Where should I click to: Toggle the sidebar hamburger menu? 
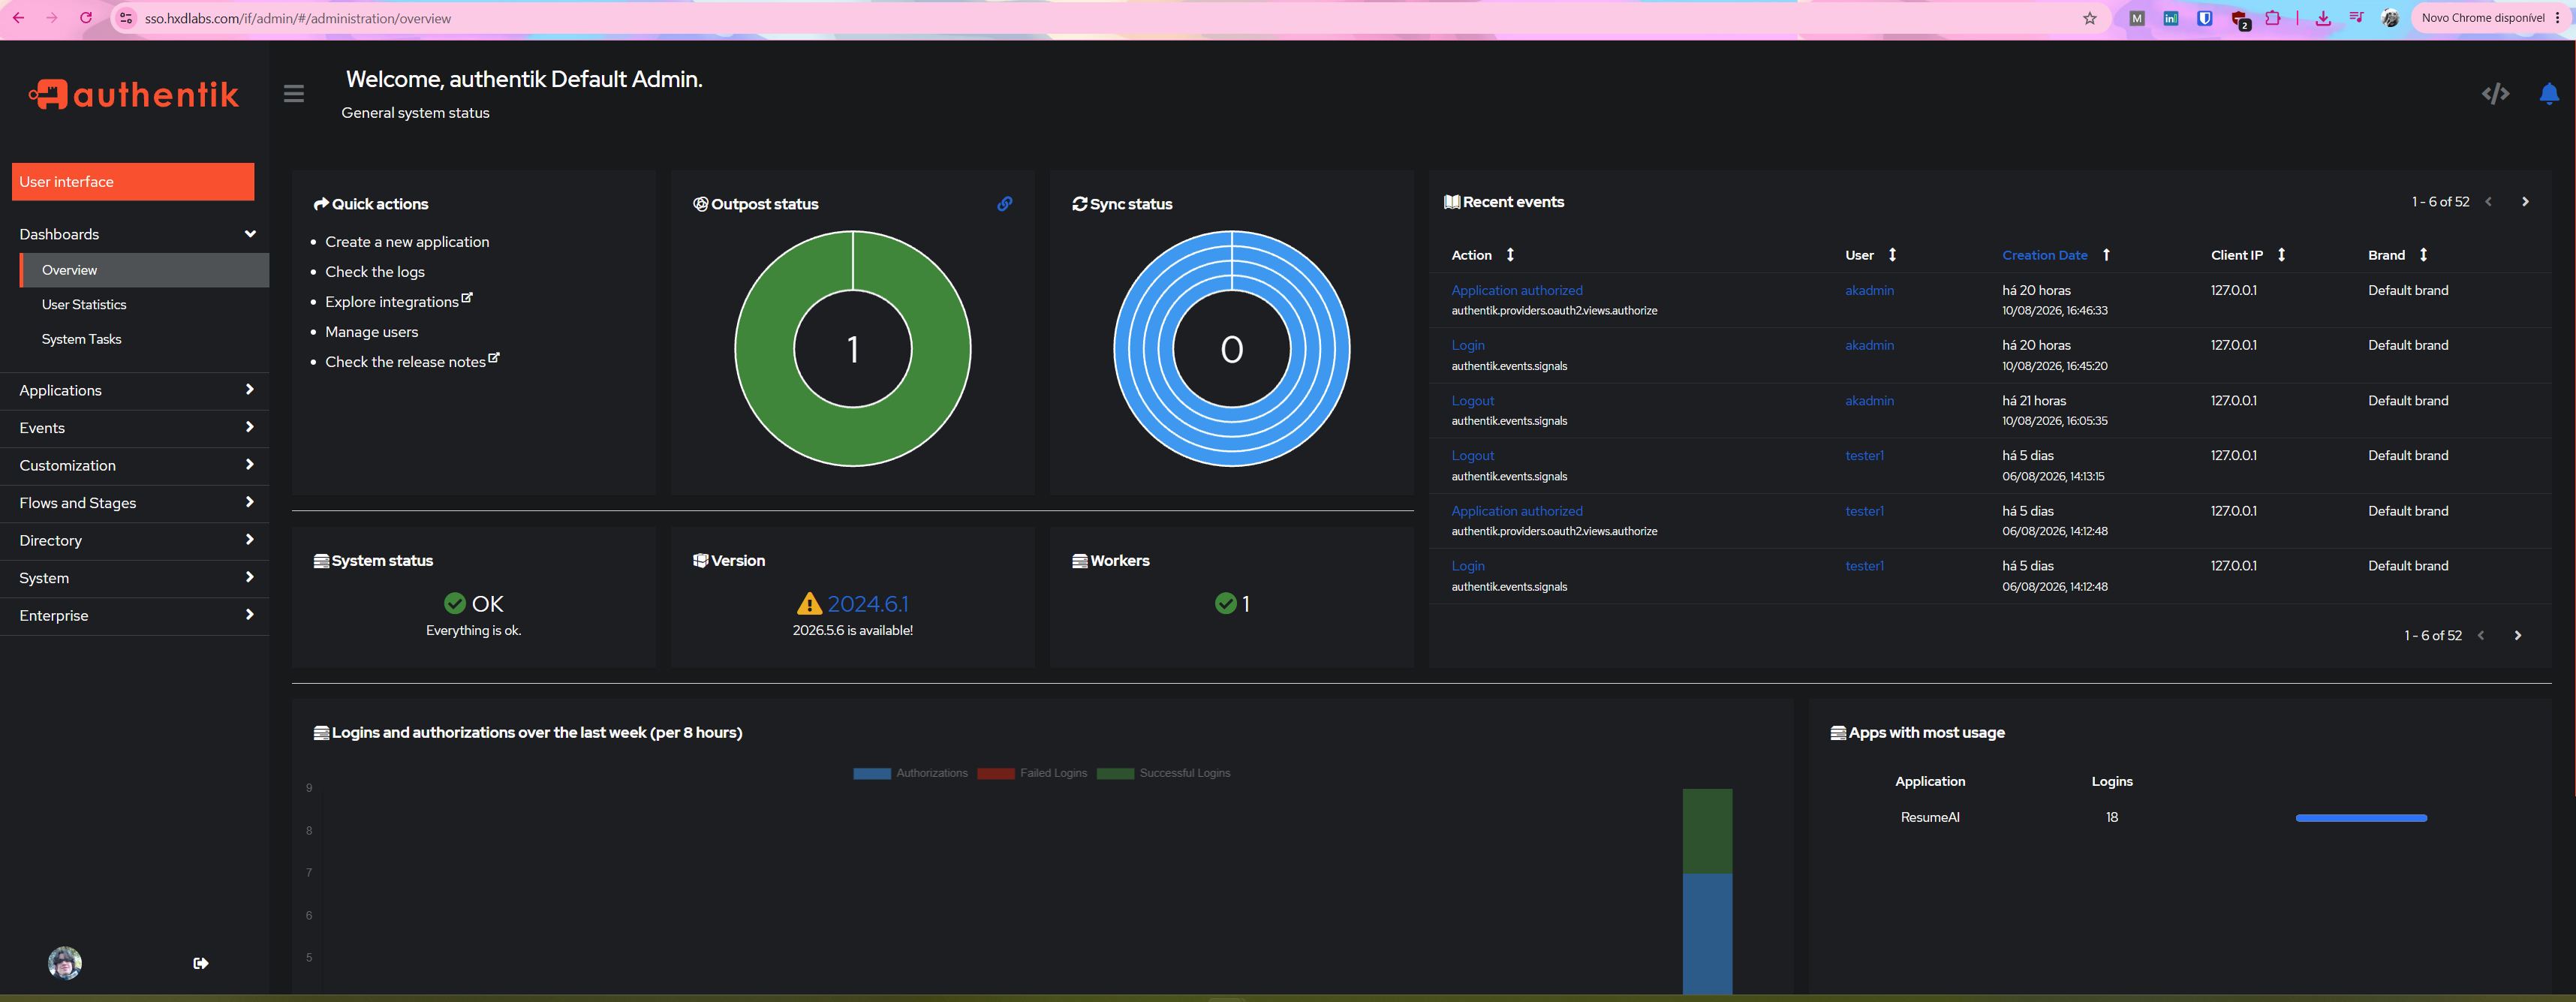pos(293,94)
